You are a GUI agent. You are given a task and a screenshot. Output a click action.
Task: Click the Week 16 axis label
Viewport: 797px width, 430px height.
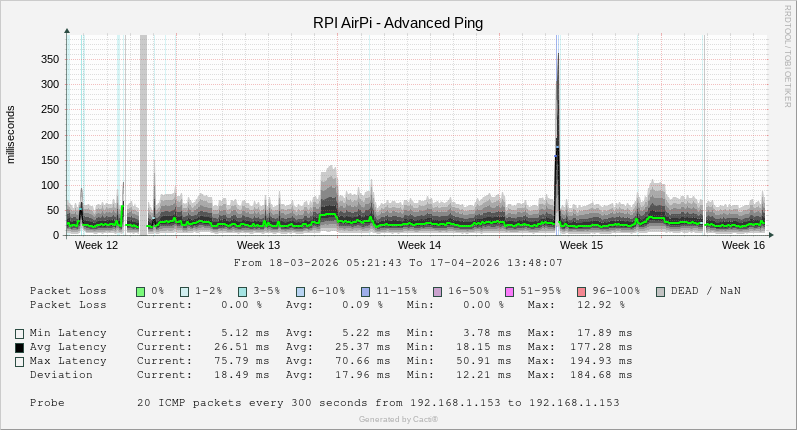[x=743, y=245]
